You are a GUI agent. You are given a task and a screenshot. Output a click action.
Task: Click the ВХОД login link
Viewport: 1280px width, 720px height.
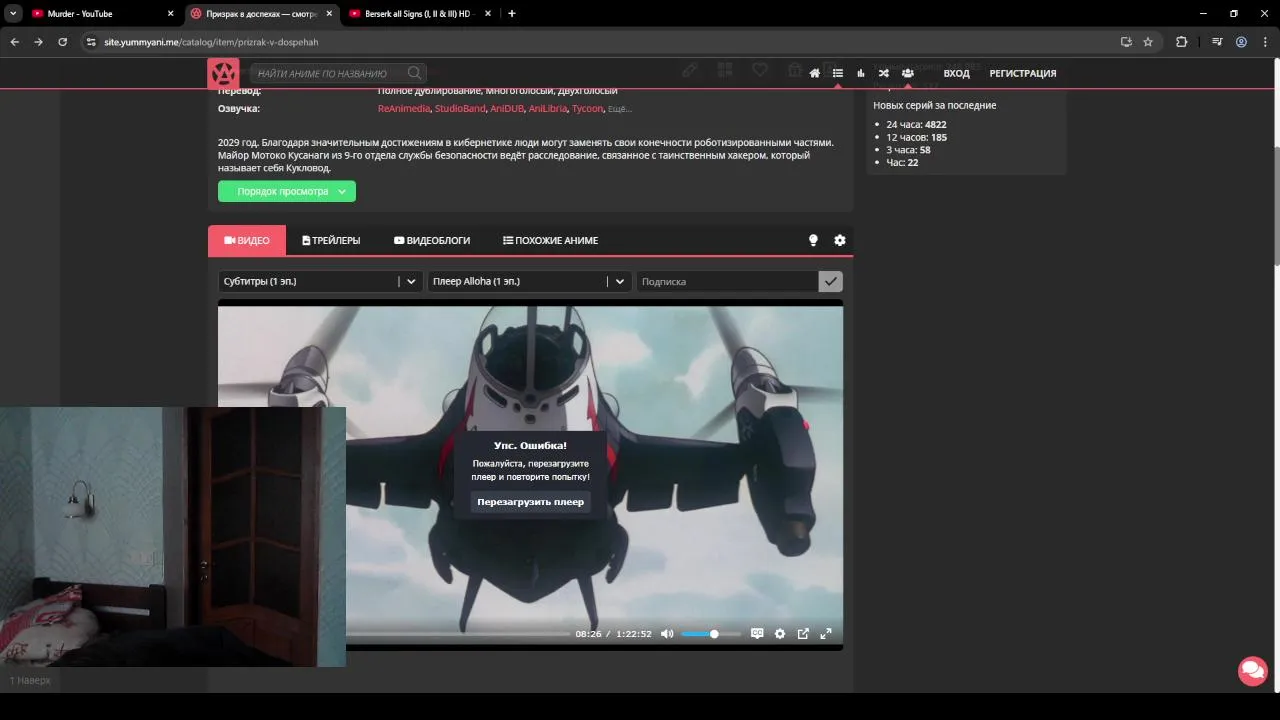(956, 73)
